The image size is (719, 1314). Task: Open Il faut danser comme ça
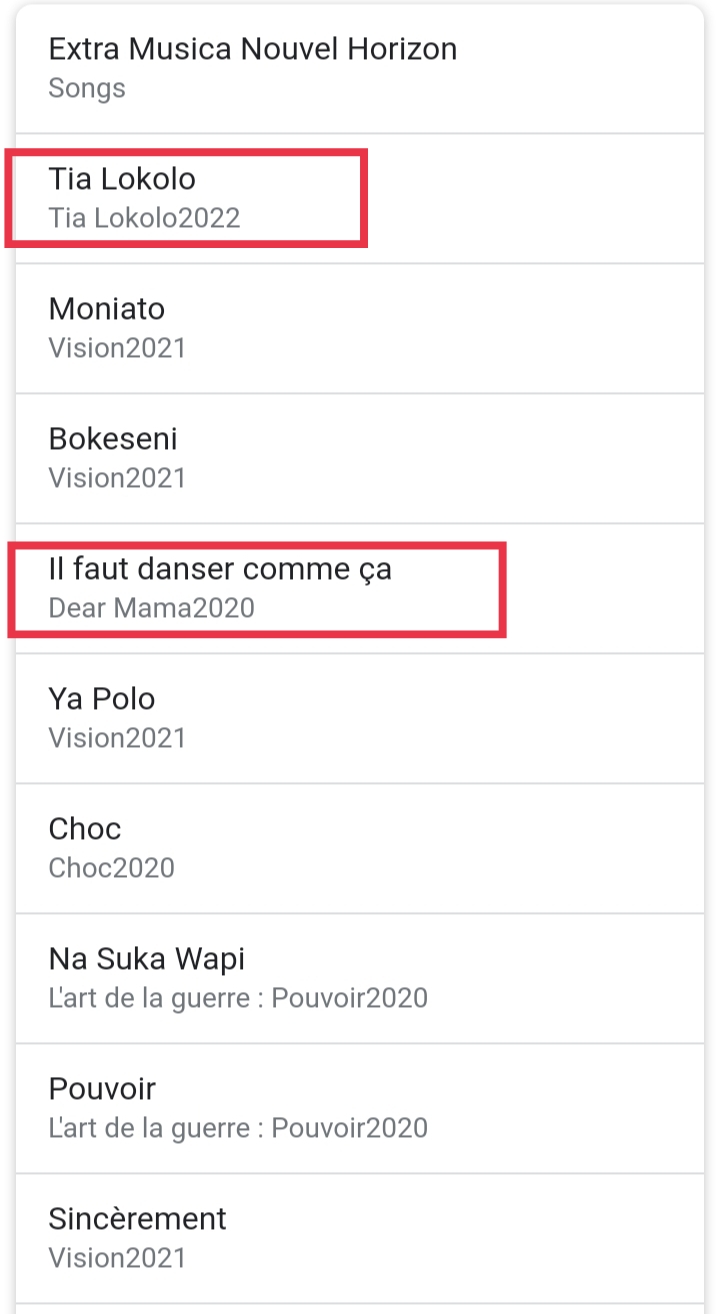(360, 588)
